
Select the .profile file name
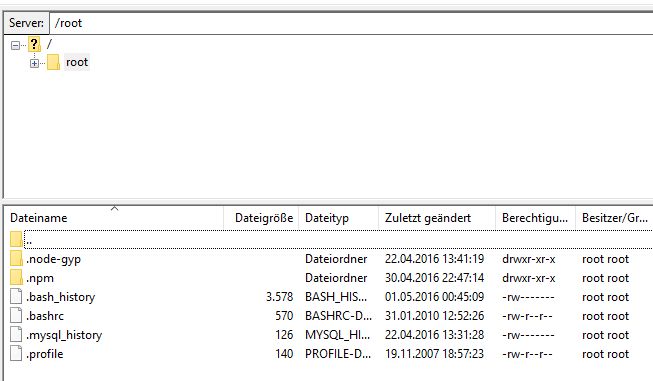[45, 354]
